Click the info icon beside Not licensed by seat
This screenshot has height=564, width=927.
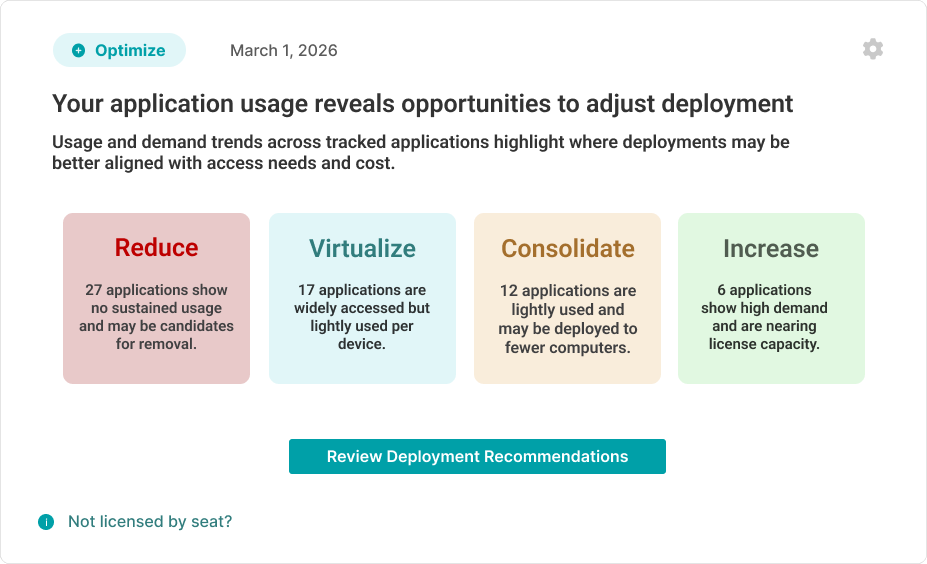(46, 522)
